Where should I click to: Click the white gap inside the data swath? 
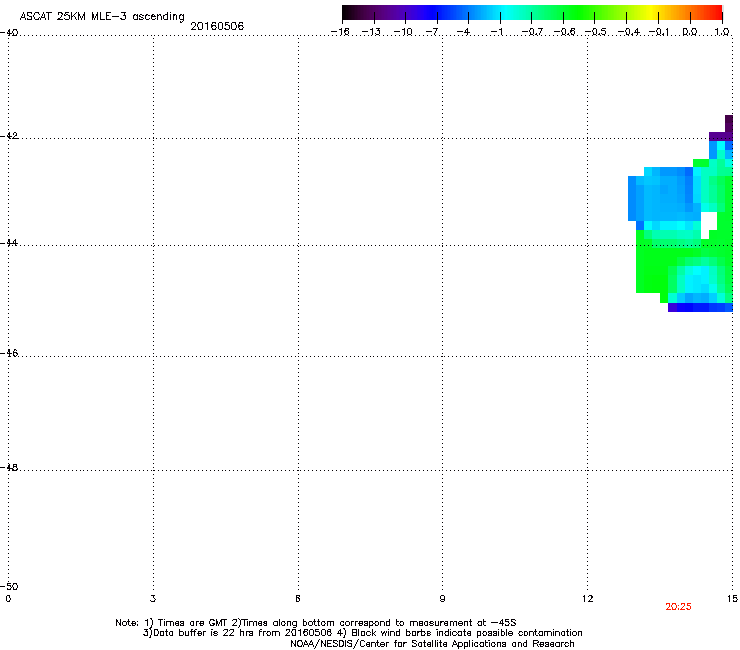(708, 224)
